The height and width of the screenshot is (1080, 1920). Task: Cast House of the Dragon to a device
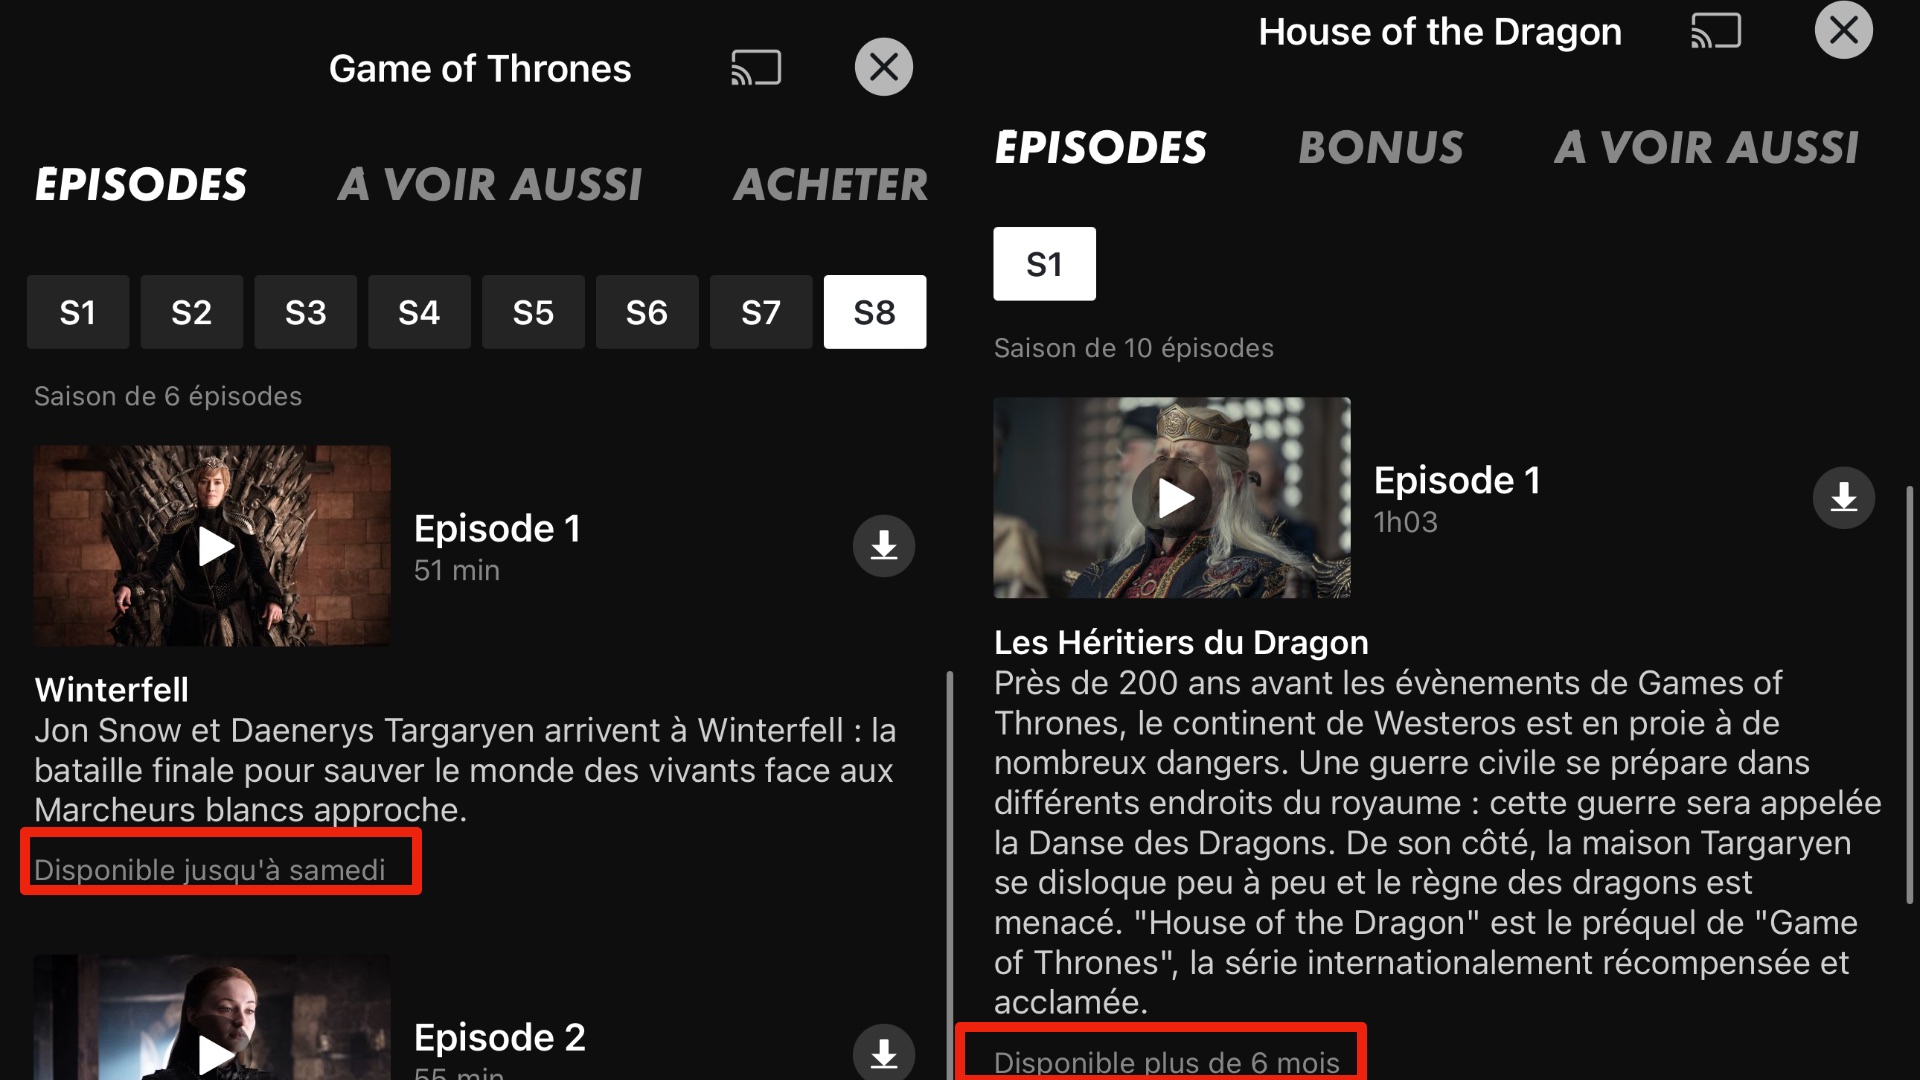tap(1716, 31)
